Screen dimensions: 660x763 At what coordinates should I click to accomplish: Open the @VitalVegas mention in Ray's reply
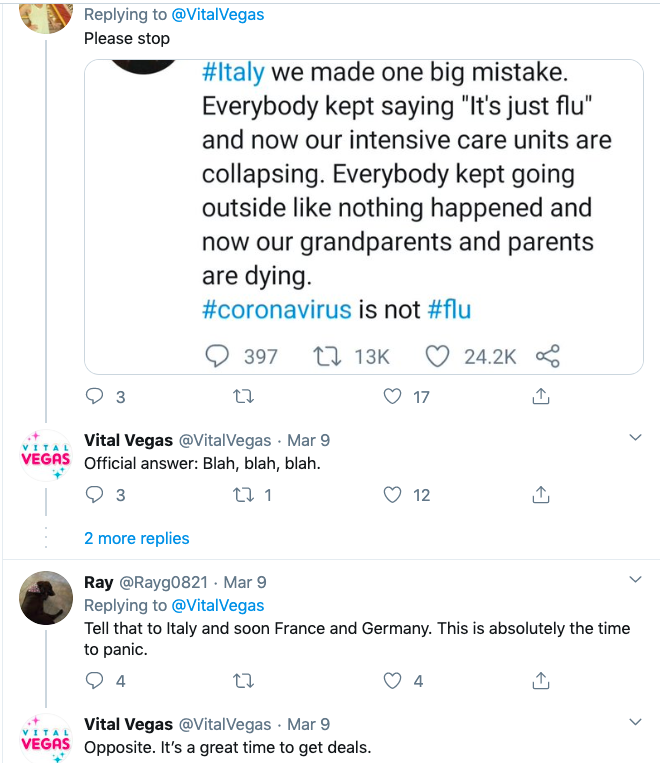[x=218, y=605]
